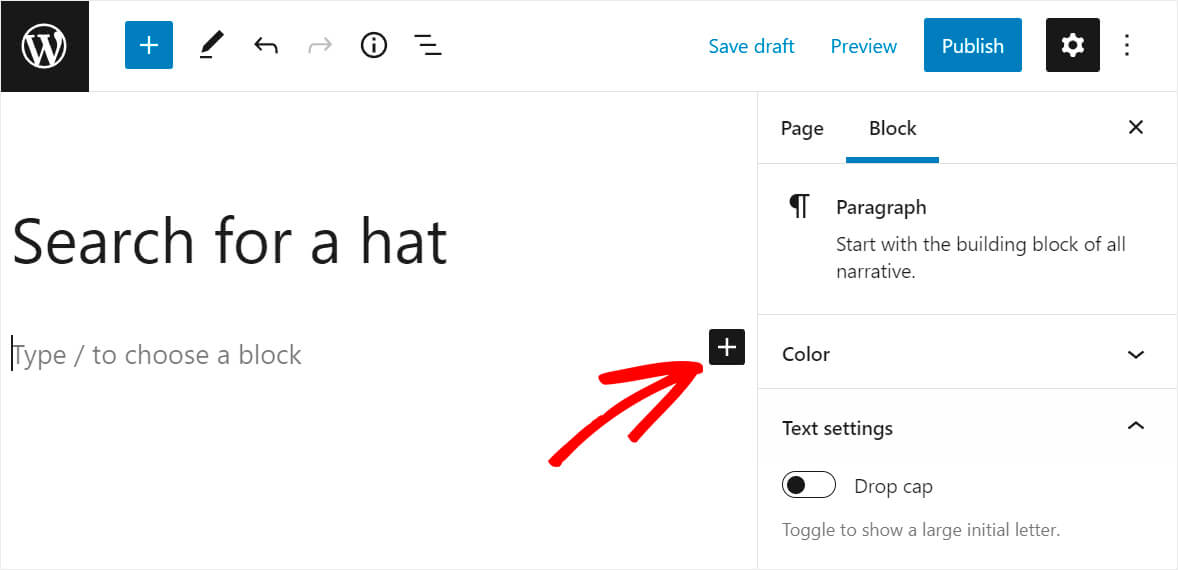1178x570 pixels.
Task: Open document Details info icon
Action: (373, 46)
